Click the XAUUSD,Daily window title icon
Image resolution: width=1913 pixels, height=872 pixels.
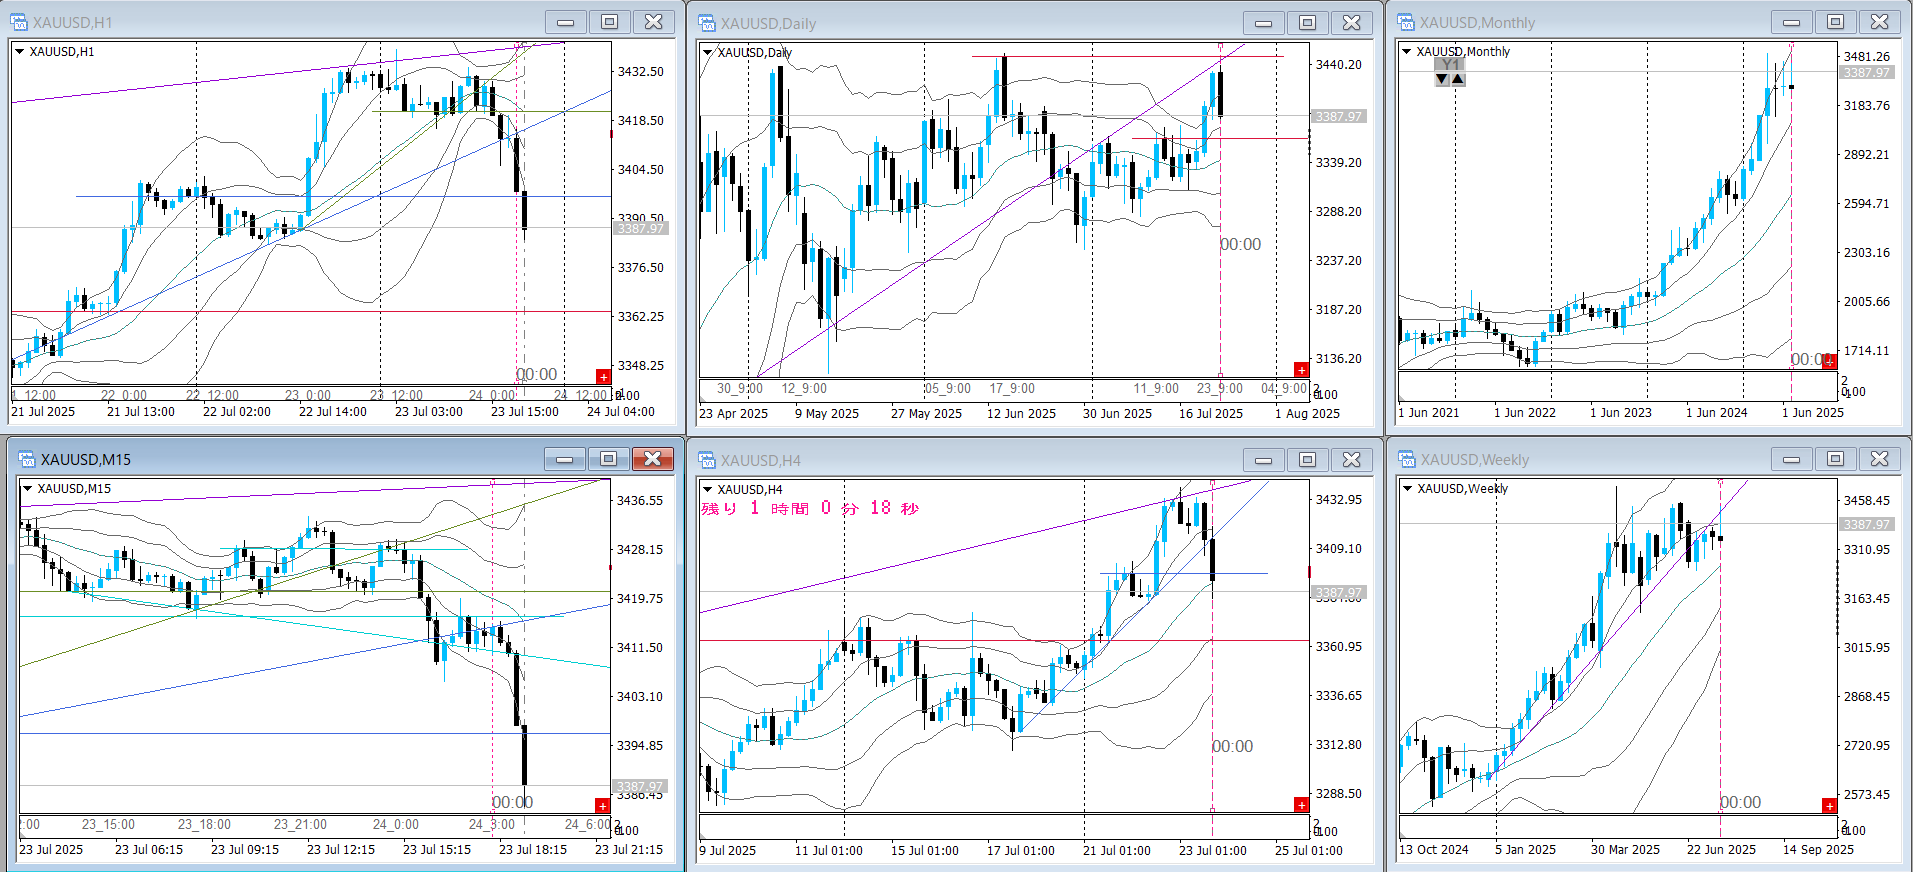point(707,23)
